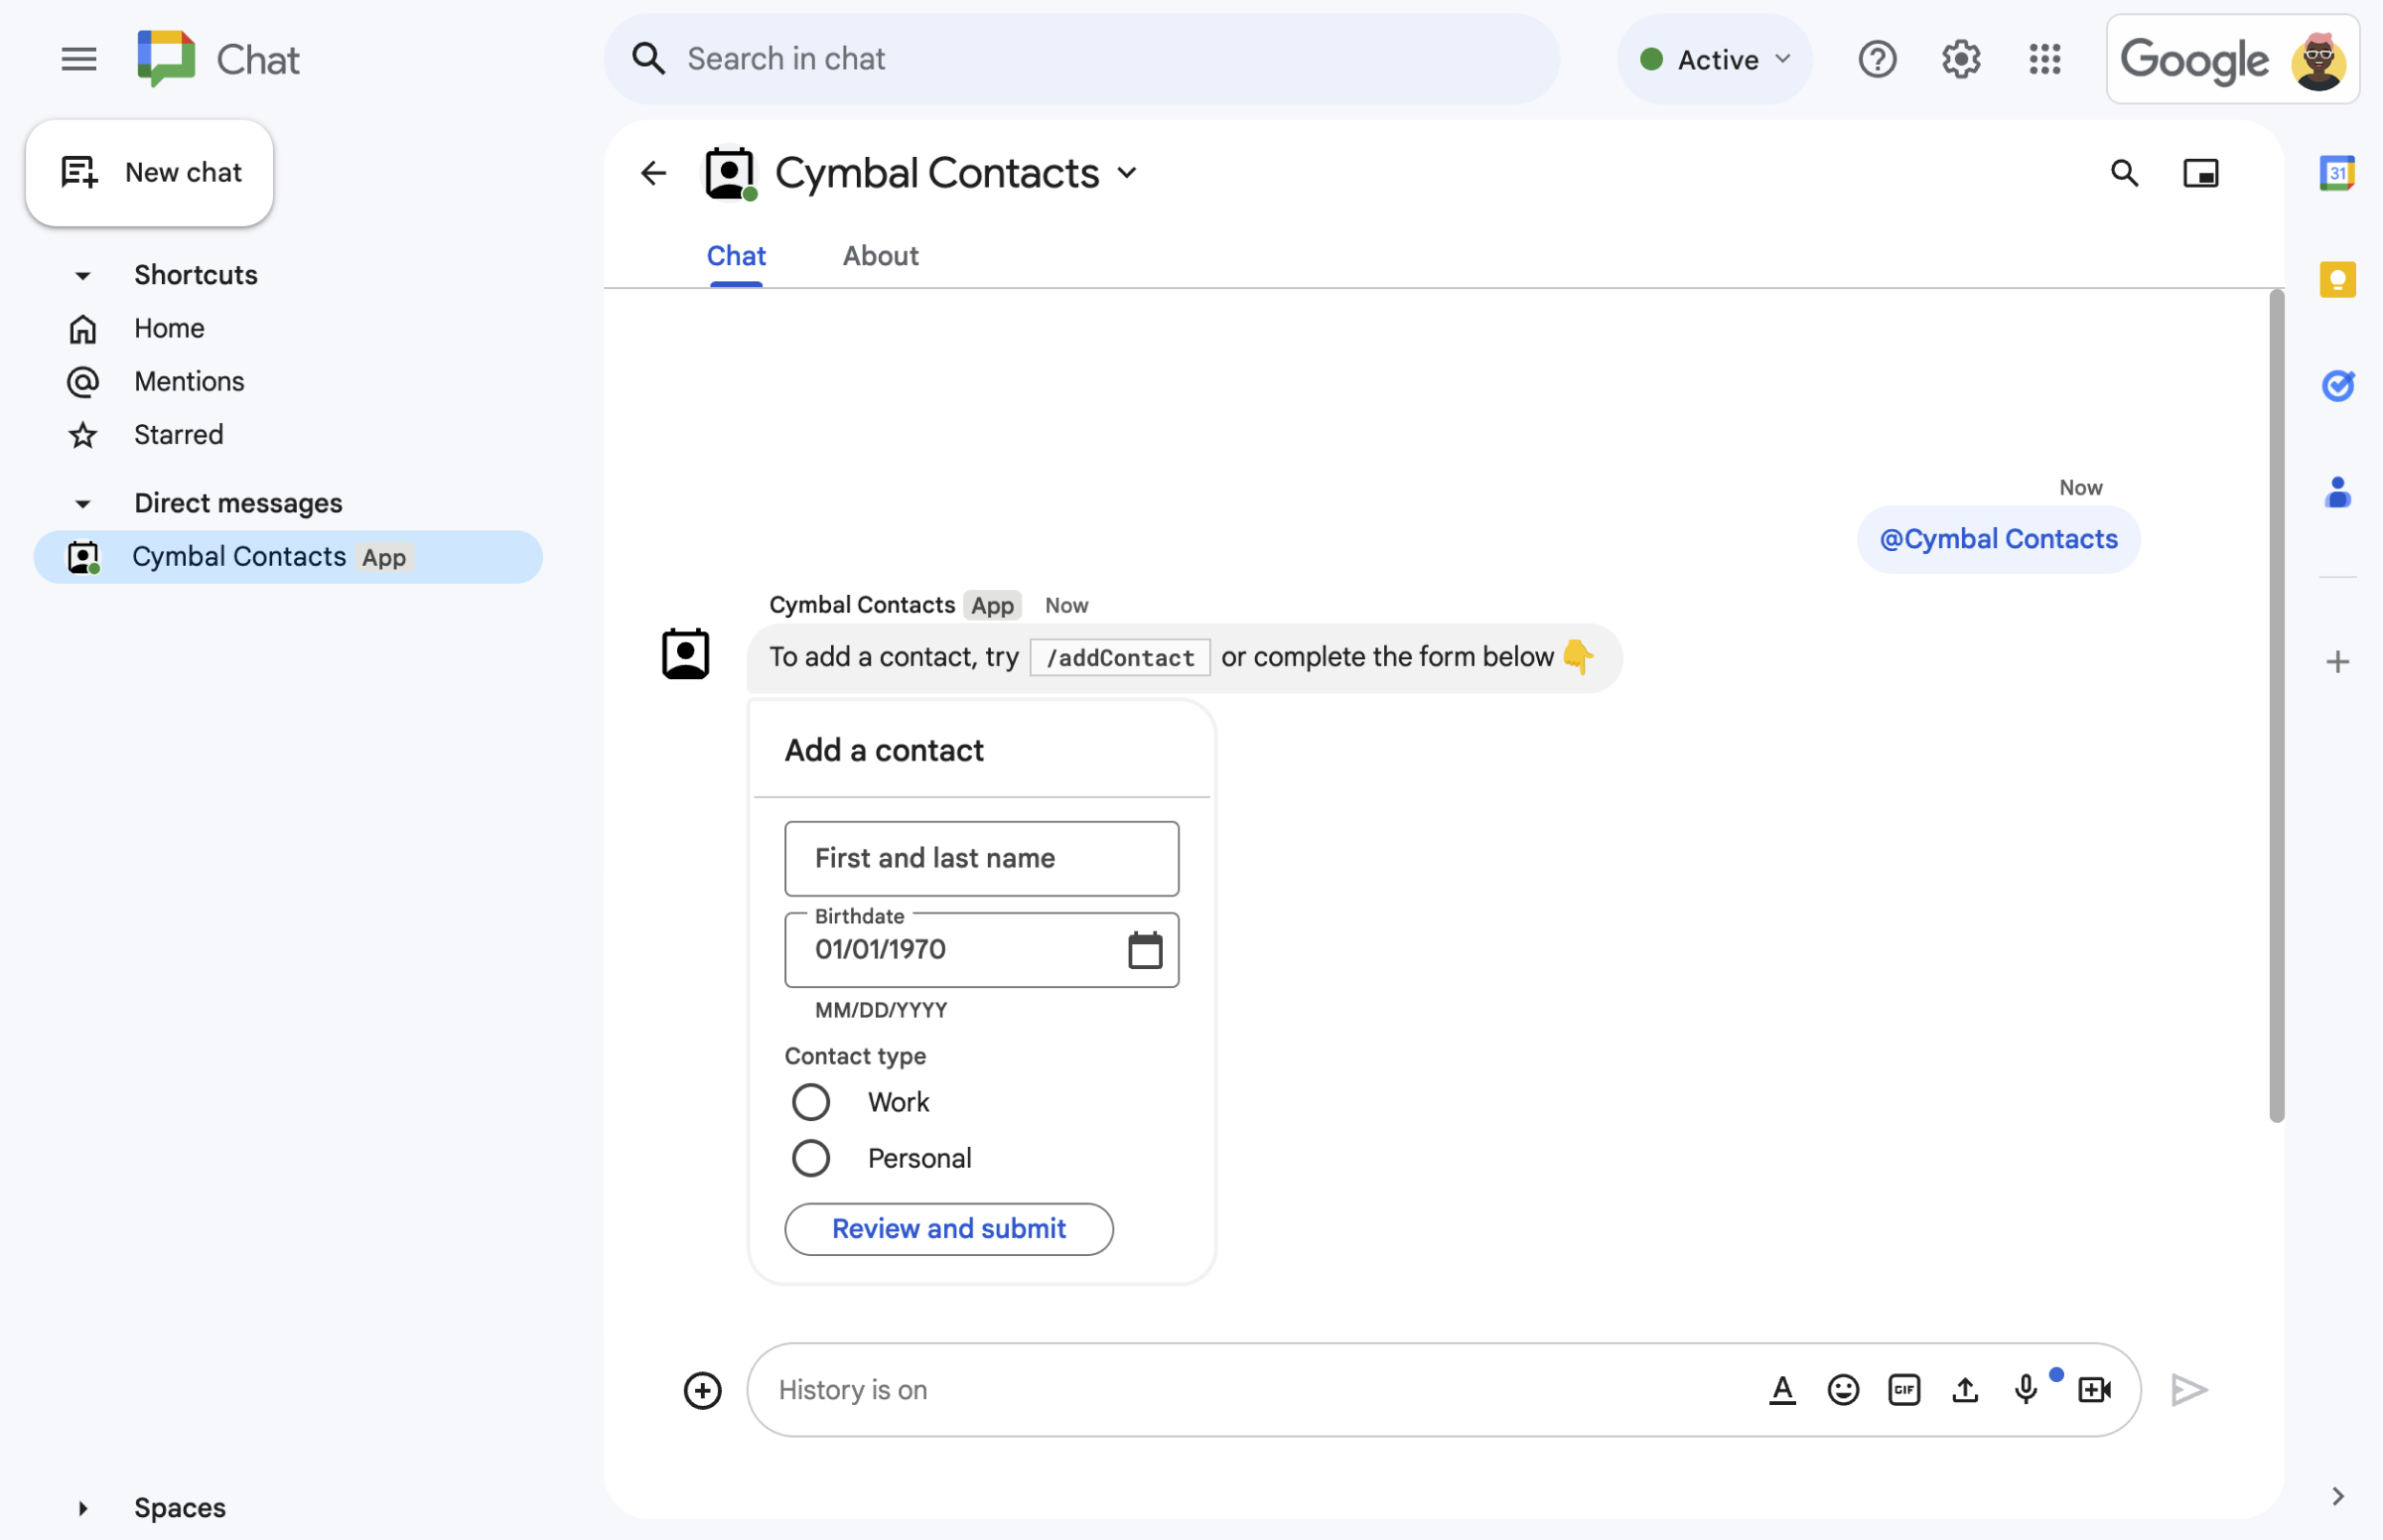Click the split view panel icon

coord(2200,172)
